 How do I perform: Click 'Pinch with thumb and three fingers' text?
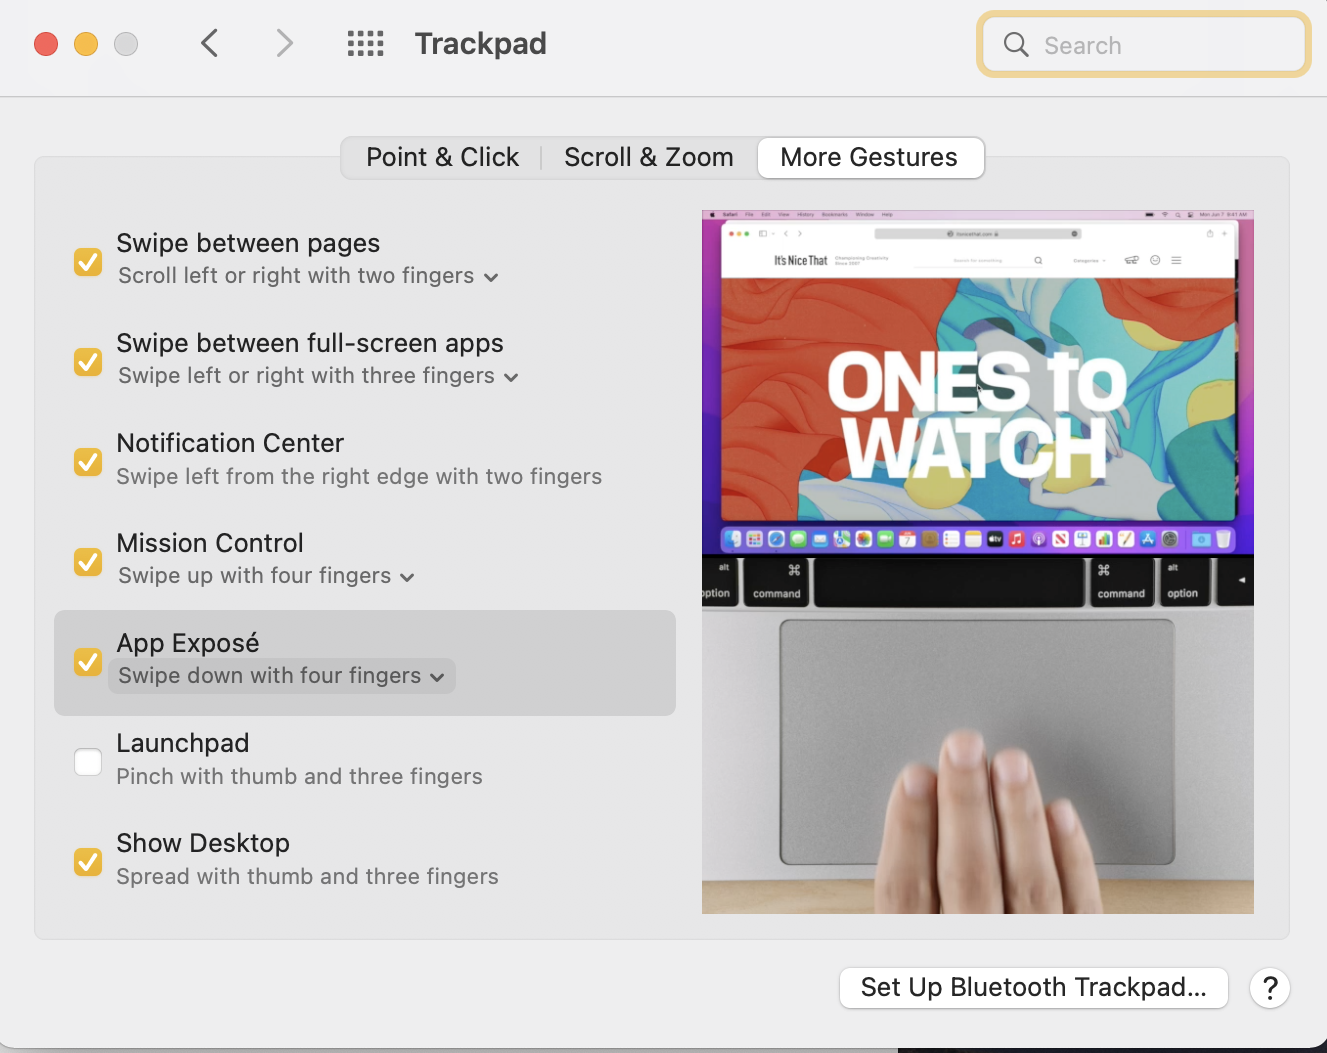(x=299, y=777)
